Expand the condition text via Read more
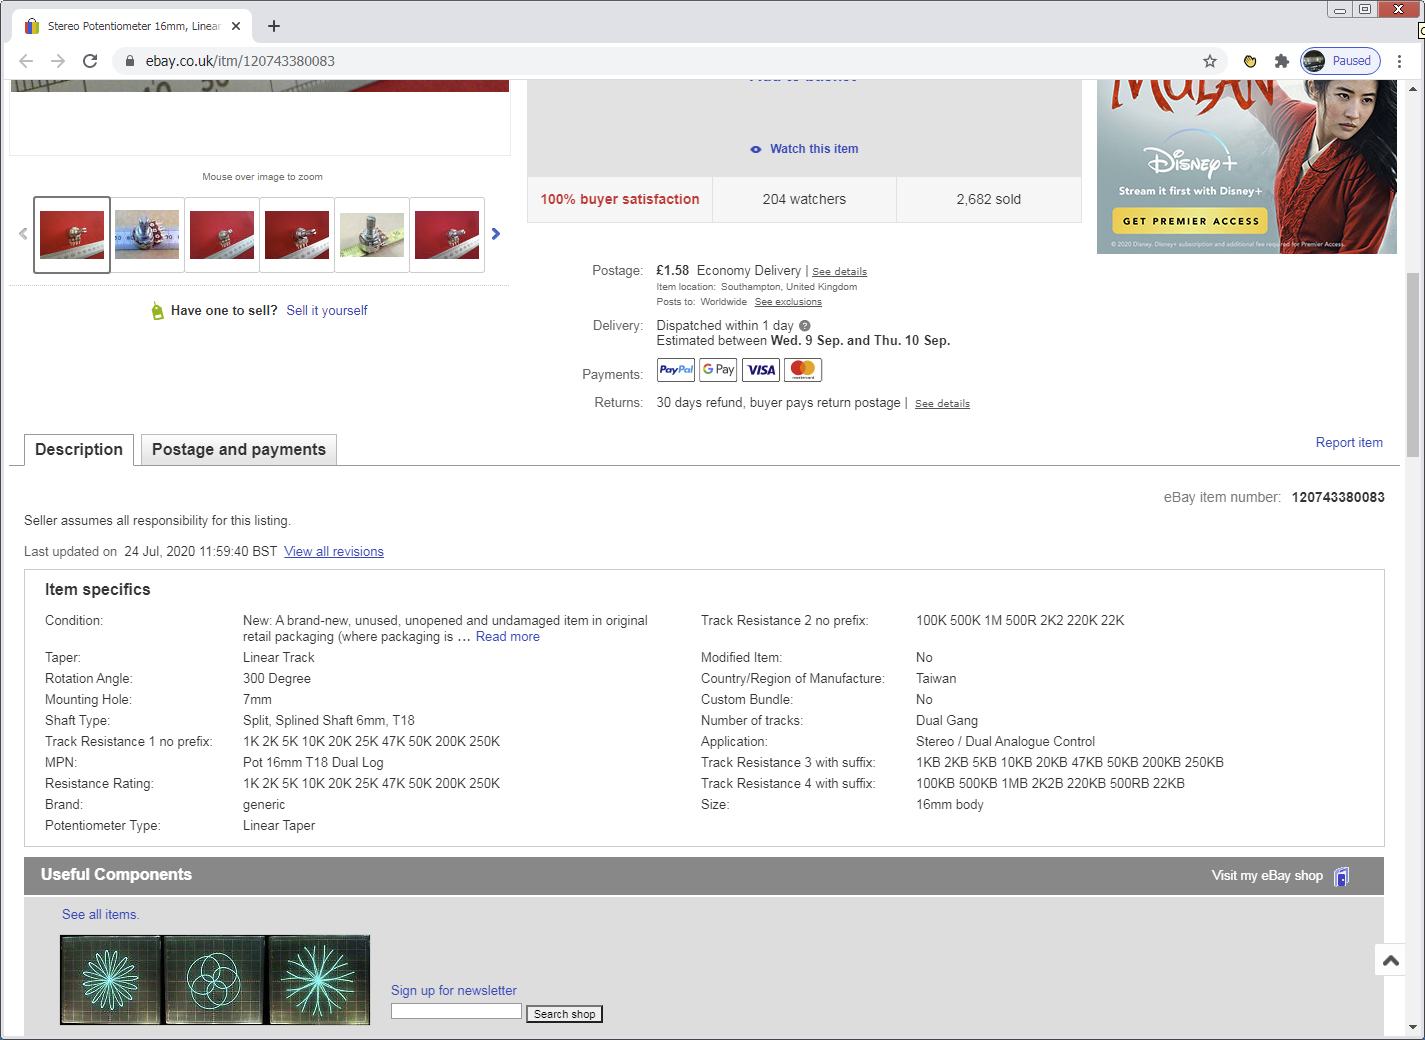Screen dimensions: 1425x1040 [507, 636]
